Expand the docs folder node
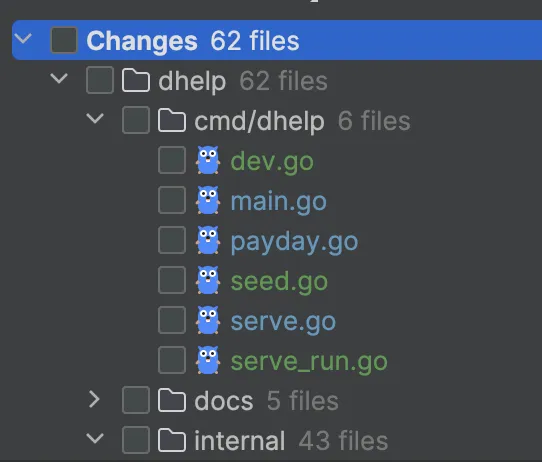This screenshot has height=462, width=542. point(94,400)
